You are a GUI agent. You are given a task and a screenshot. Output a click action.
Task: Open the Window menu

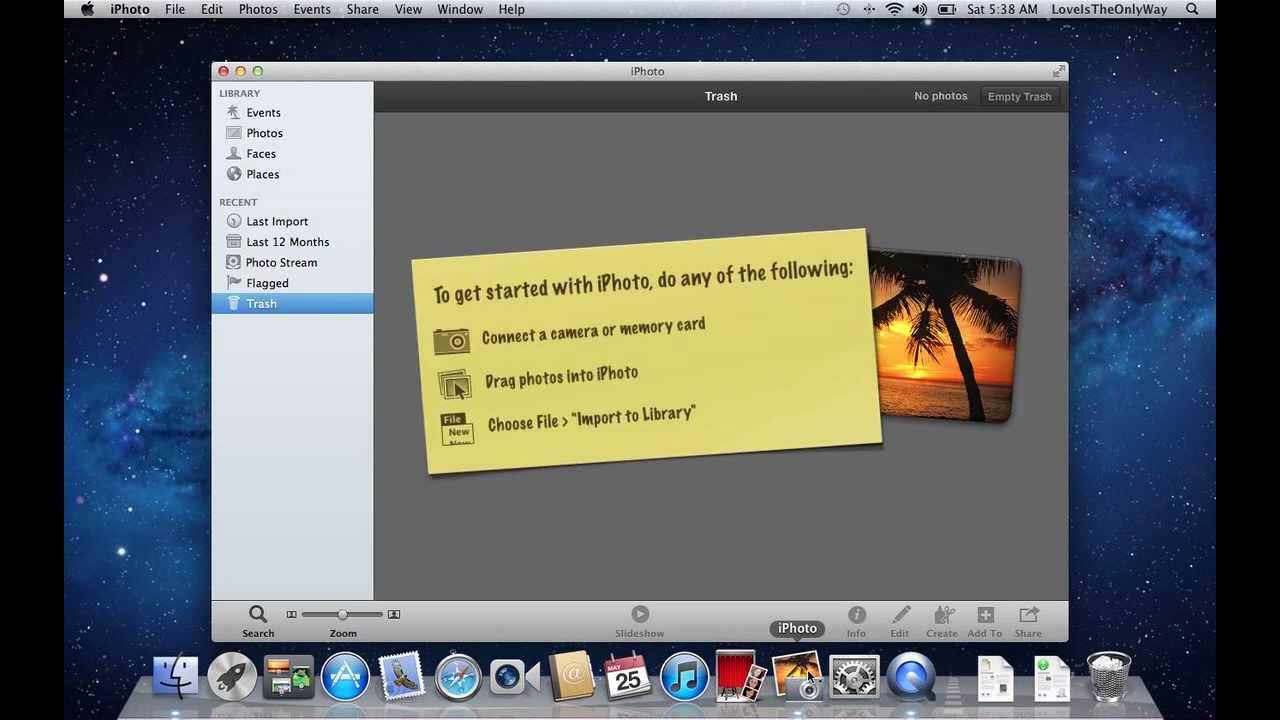pos(460,9)
